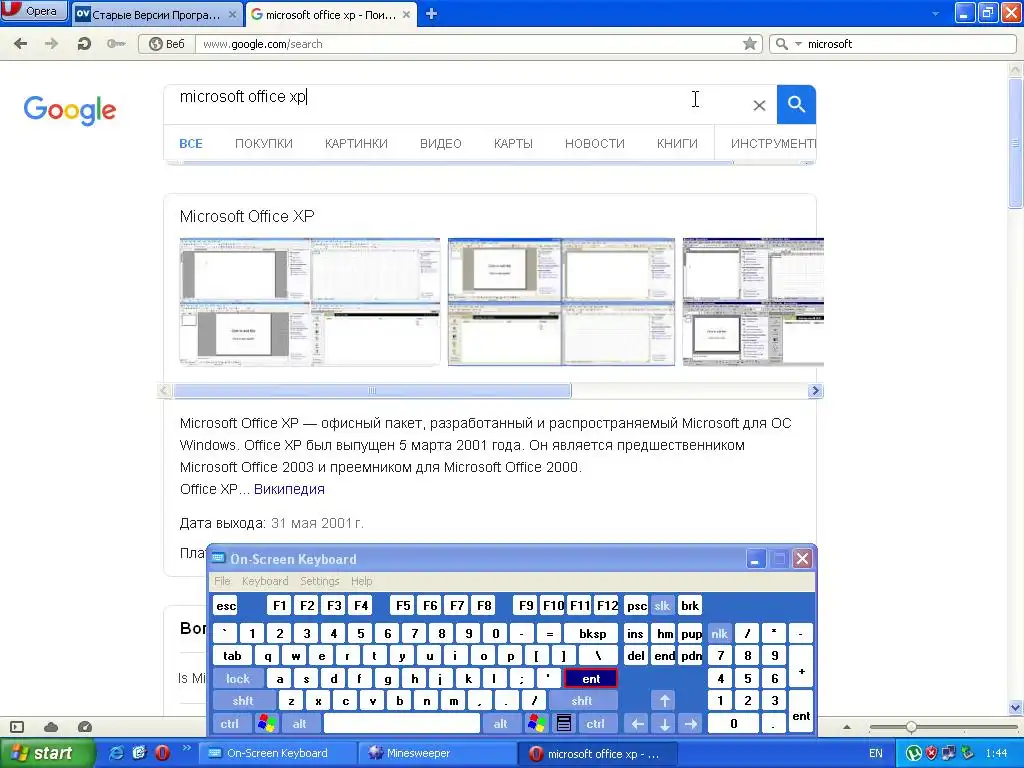
Task: Toggle the left ctrl key
Action: [x=229, y=724]
